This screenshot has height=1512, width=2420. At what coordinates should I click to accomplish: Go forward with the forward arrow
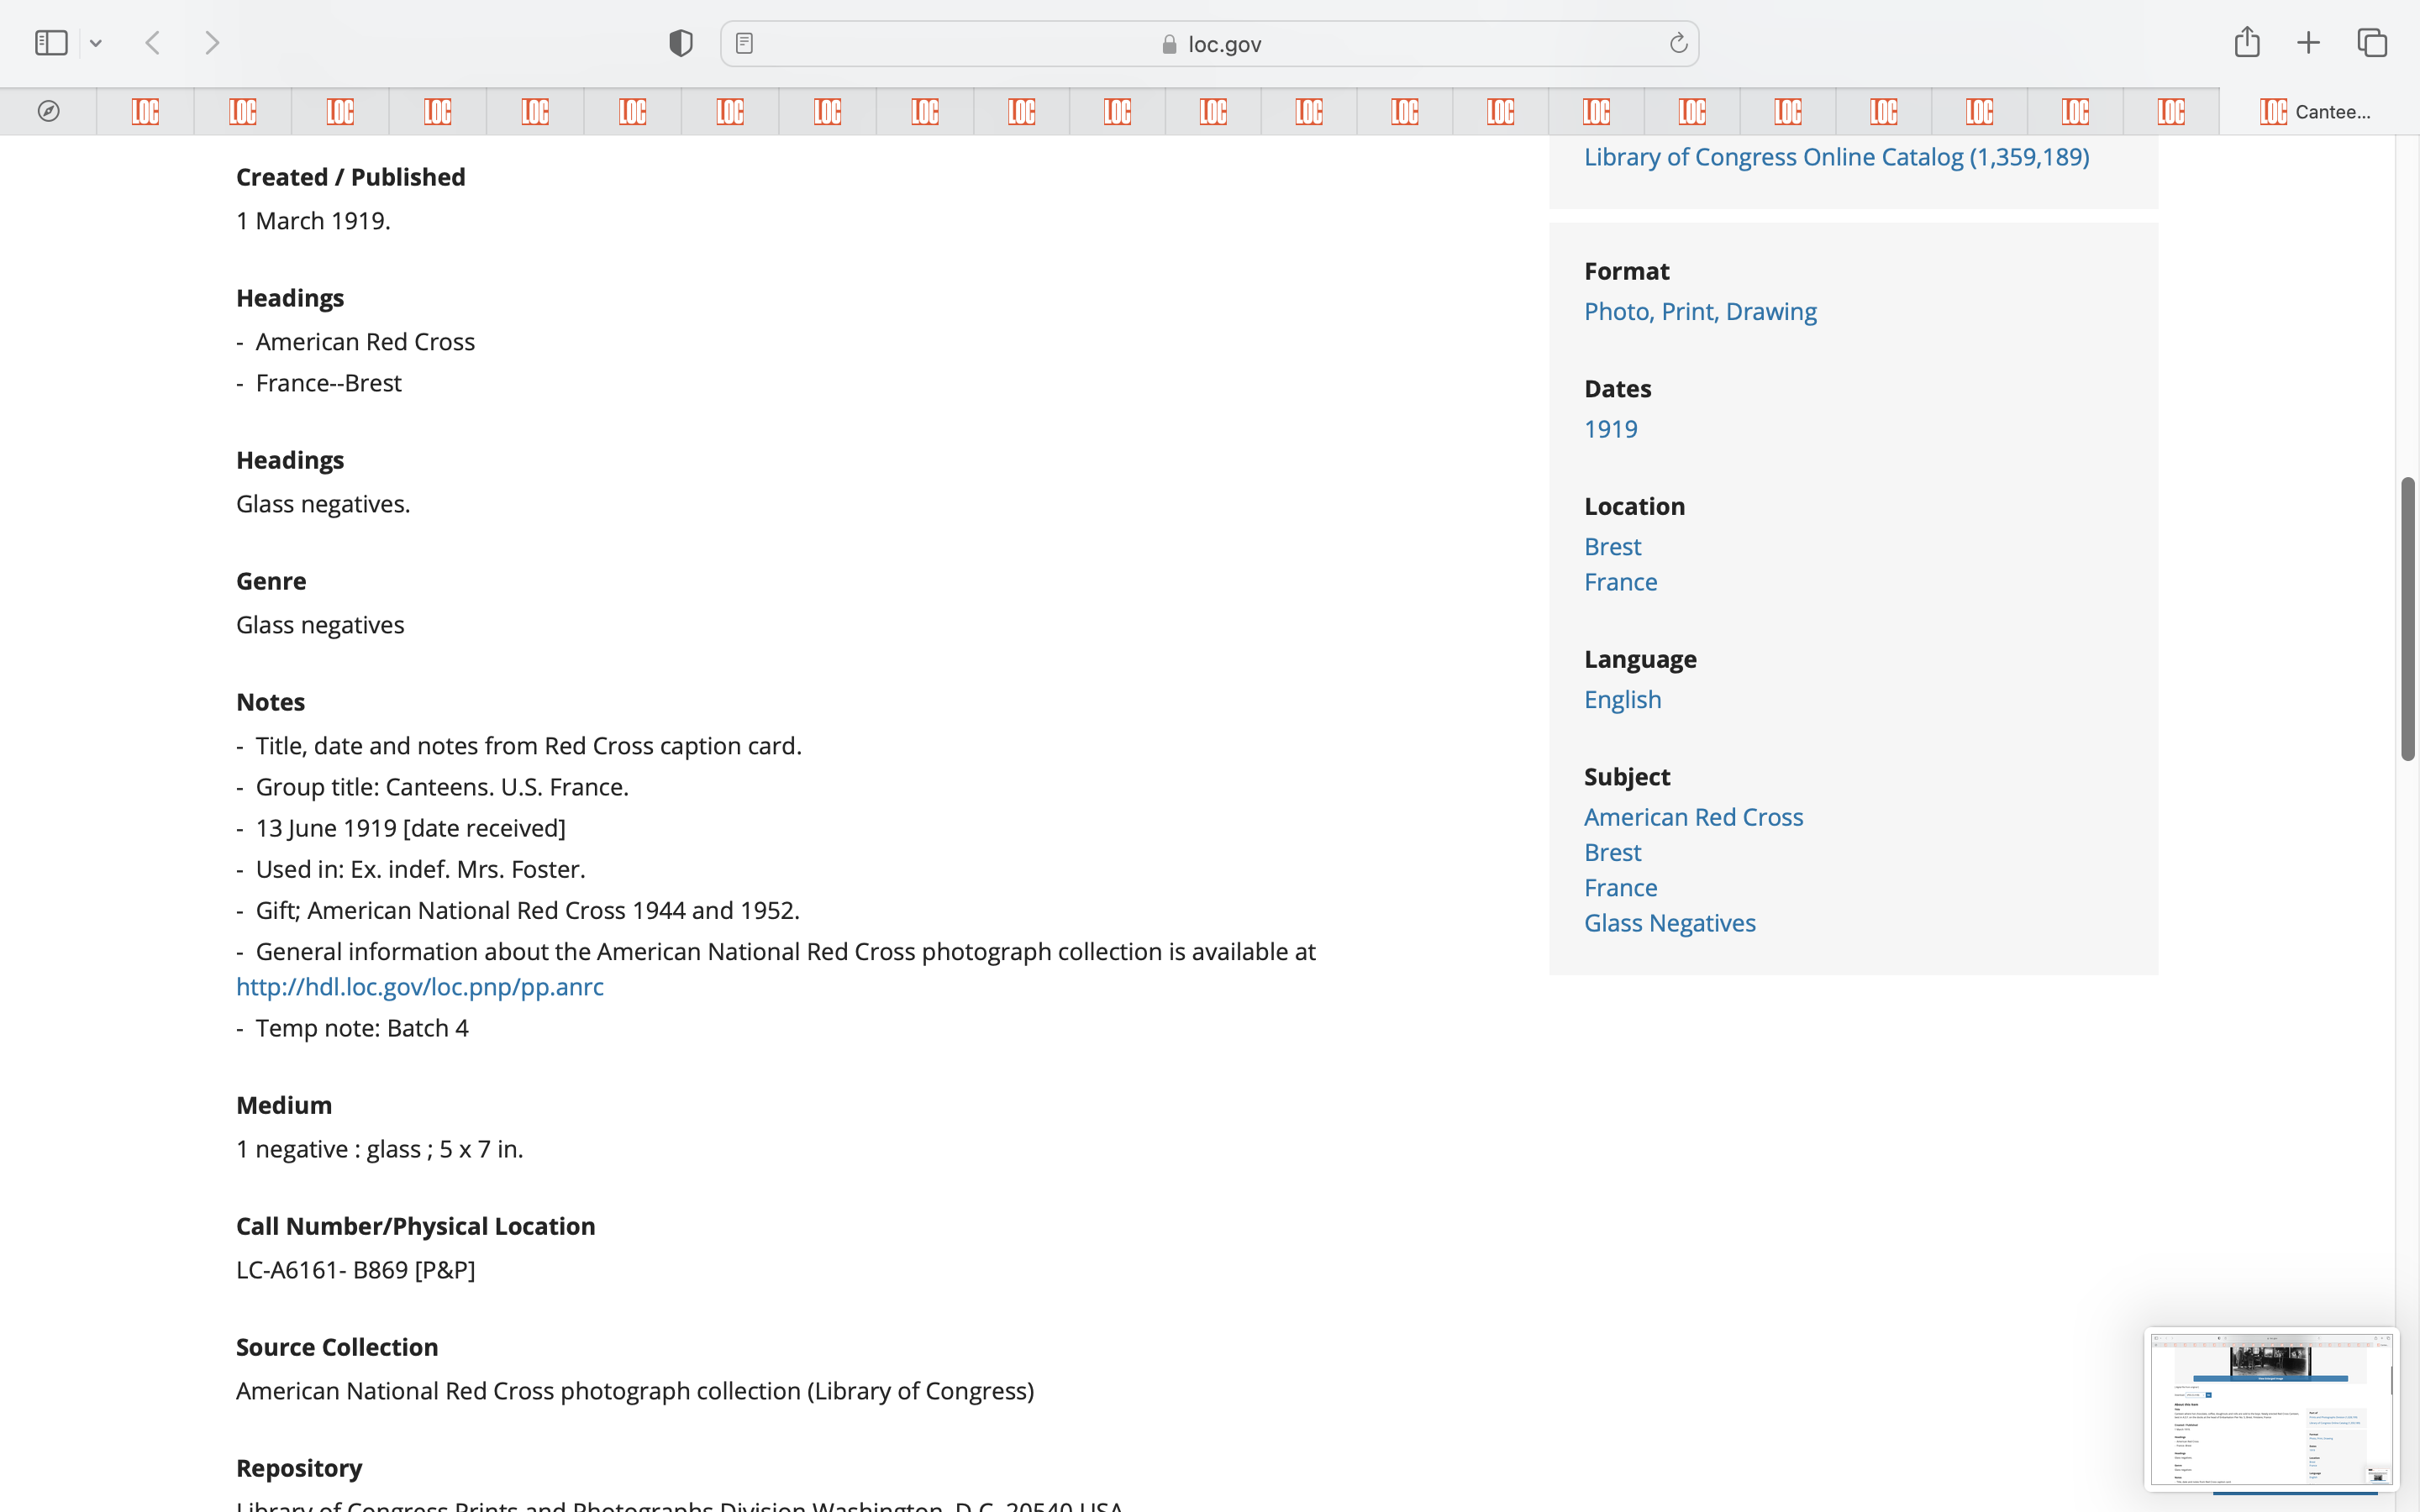(x=212, y=43)
